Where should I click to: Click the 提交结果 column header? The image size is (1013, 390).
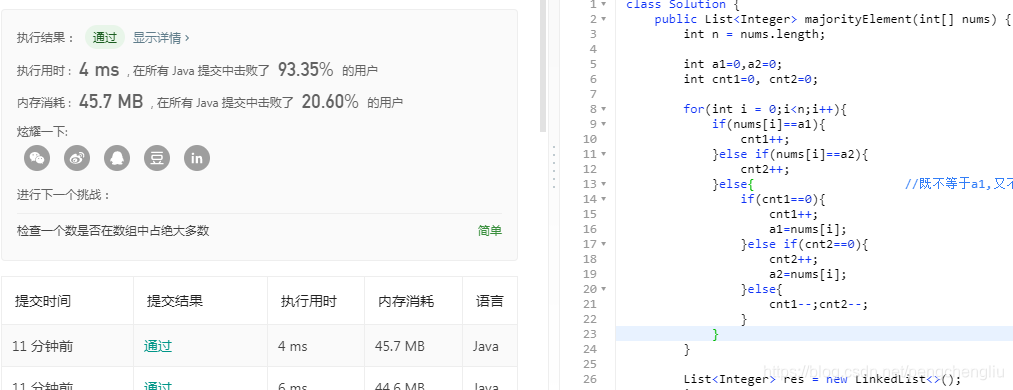[175, 301]
